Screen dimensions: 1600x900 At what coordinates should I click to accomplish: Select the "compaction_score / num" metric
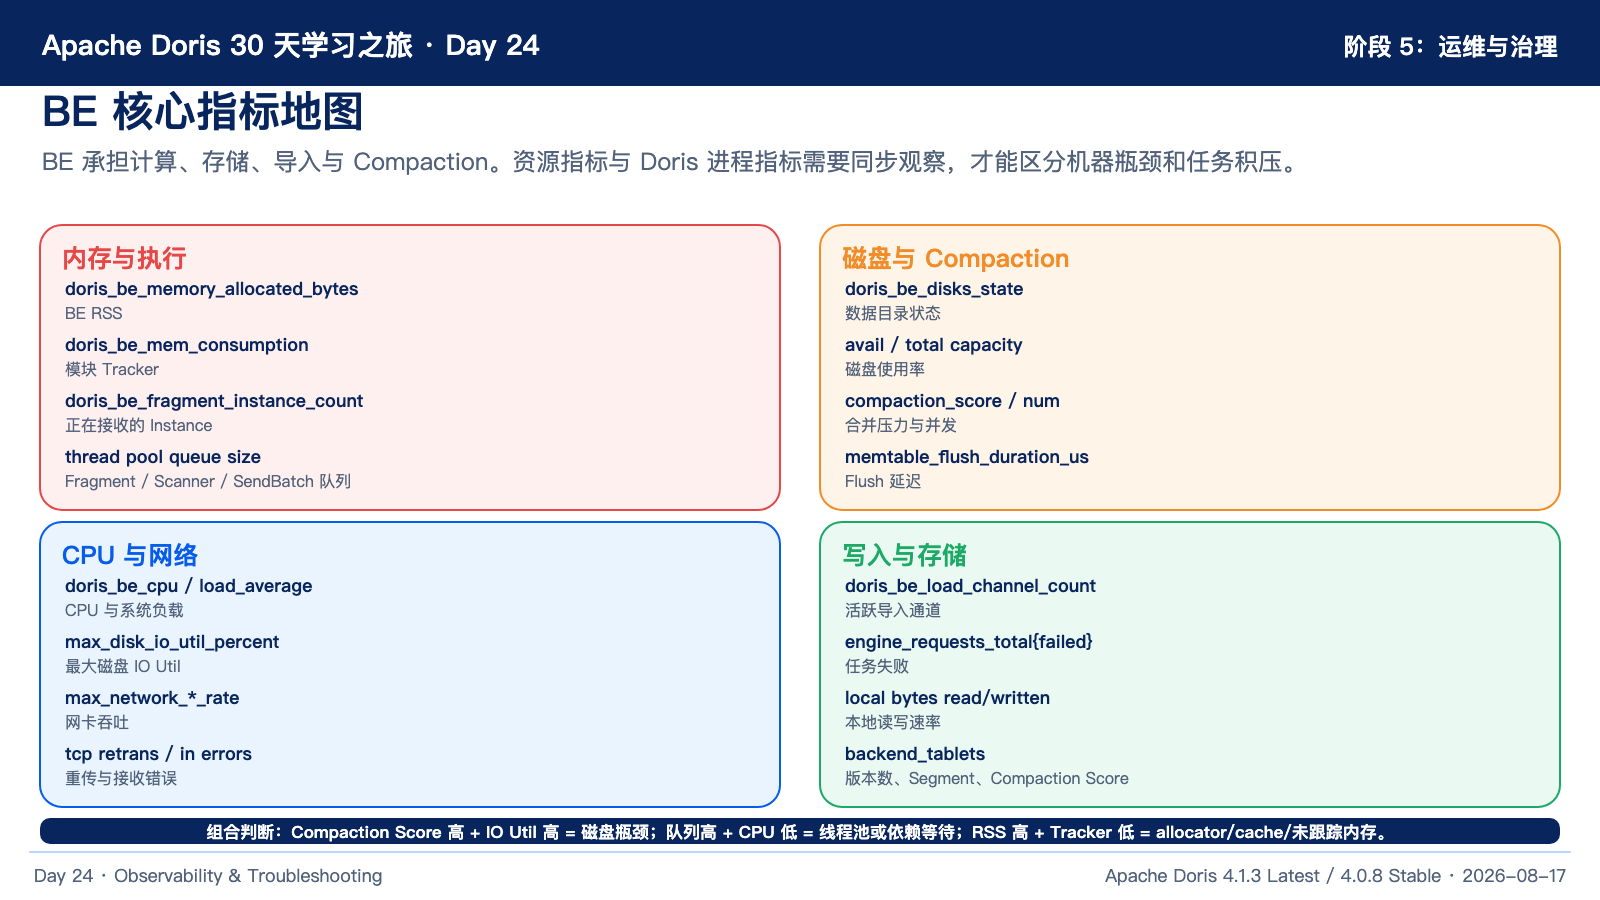[952, 401]
